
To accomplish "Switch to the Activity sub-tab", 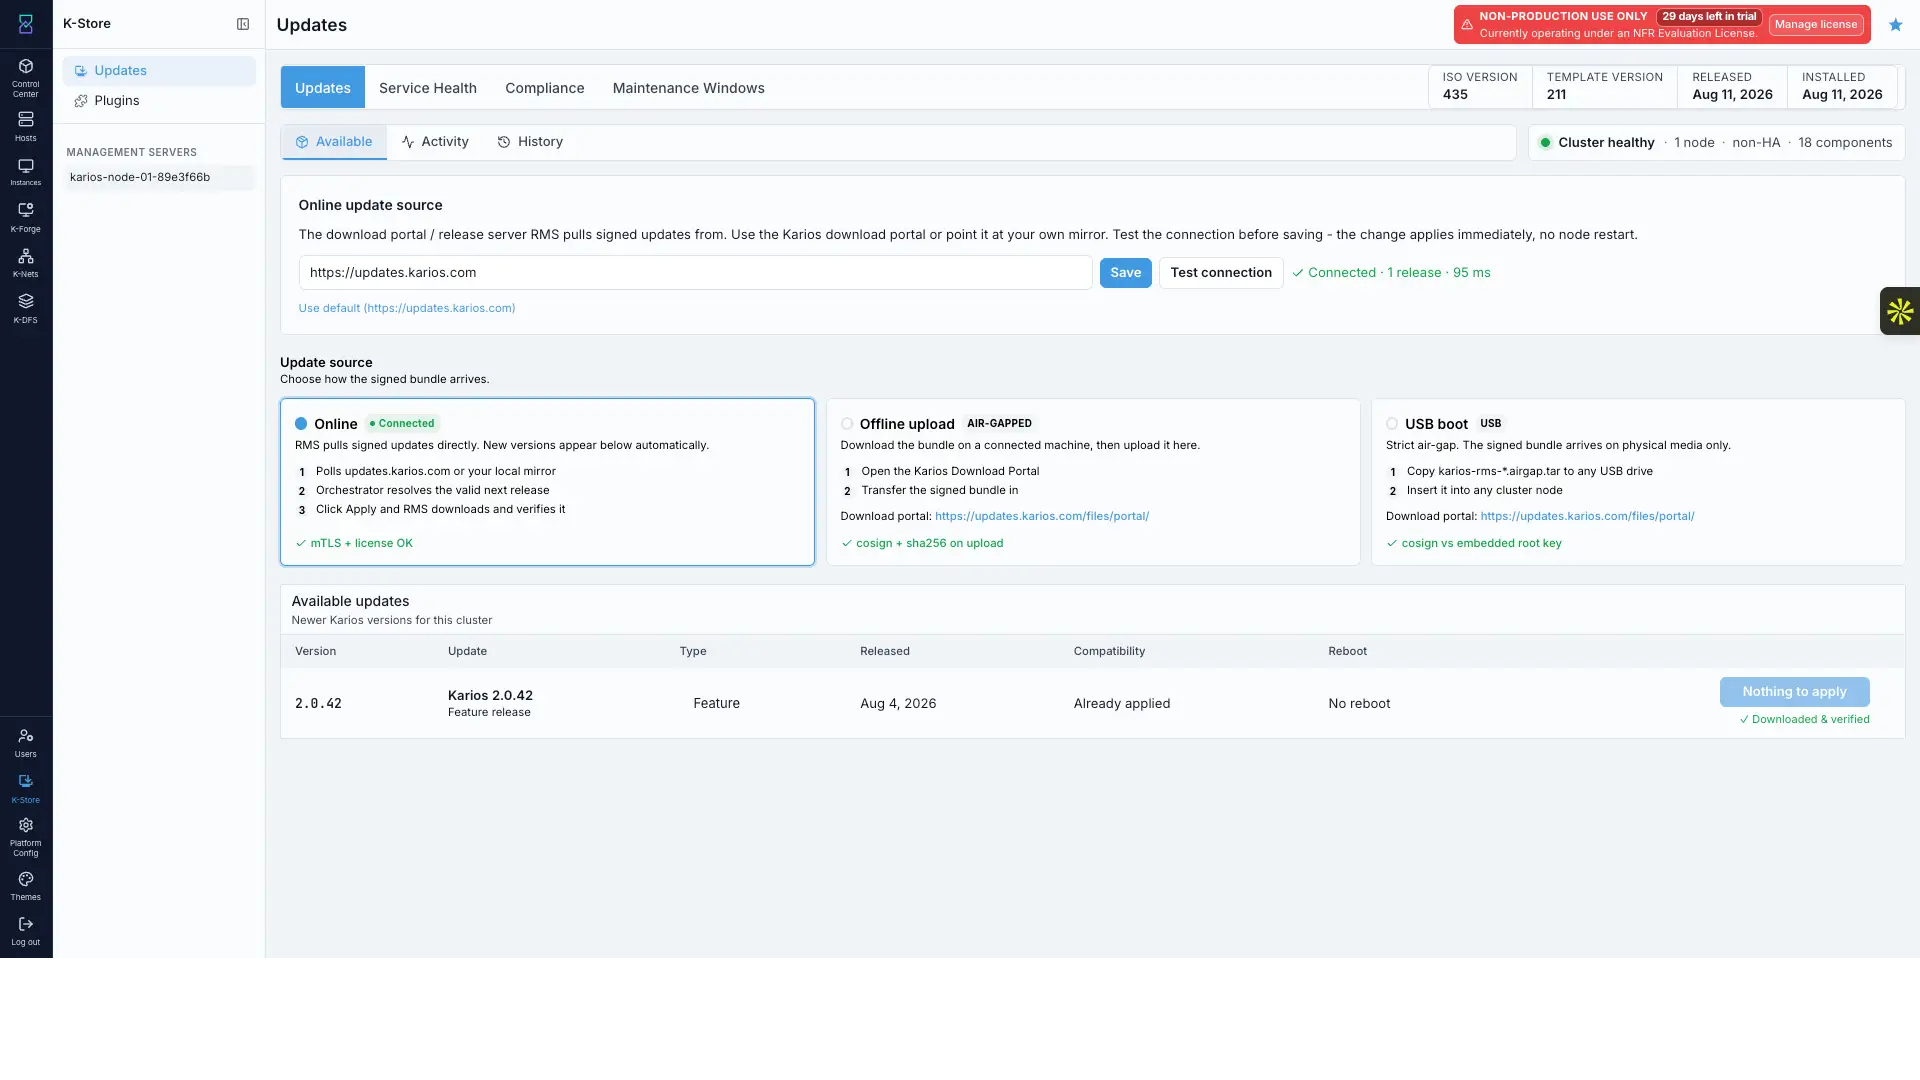I will (435, 142).
